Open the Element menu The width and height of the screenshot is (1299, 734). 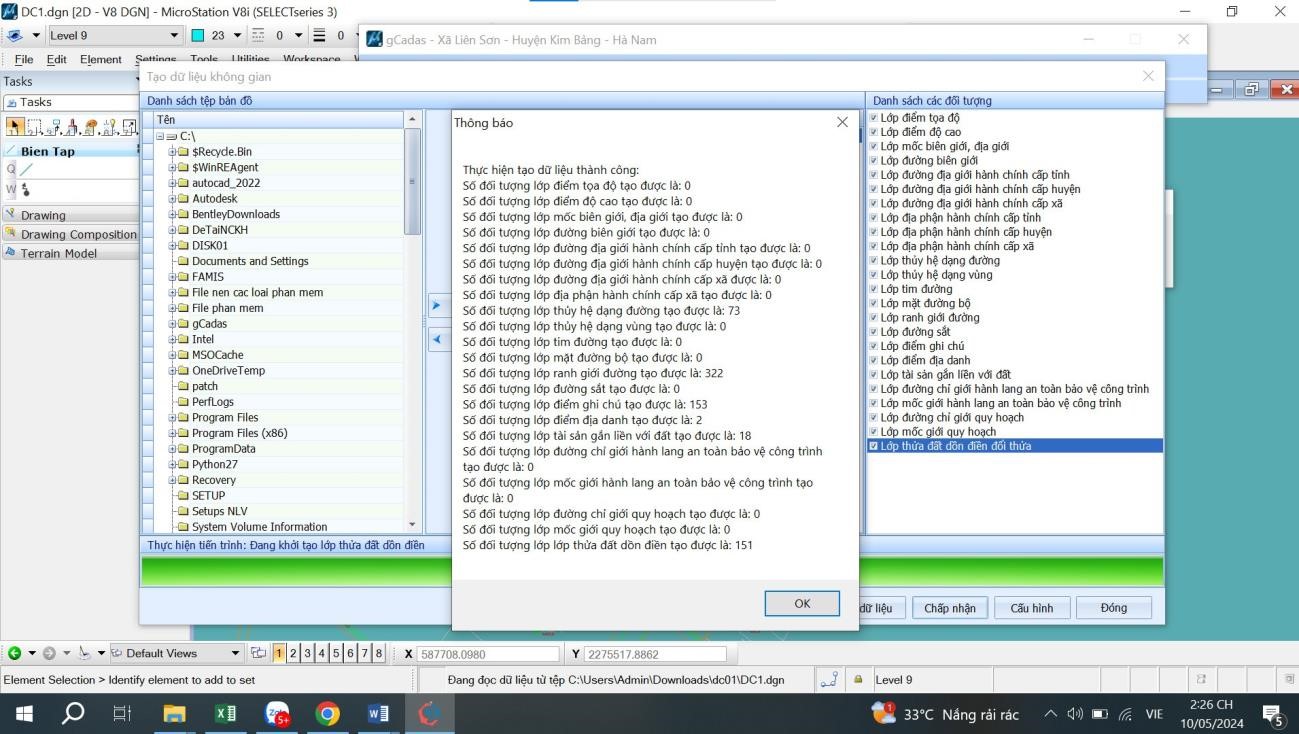pyautogui.click(x=100, y=59)
